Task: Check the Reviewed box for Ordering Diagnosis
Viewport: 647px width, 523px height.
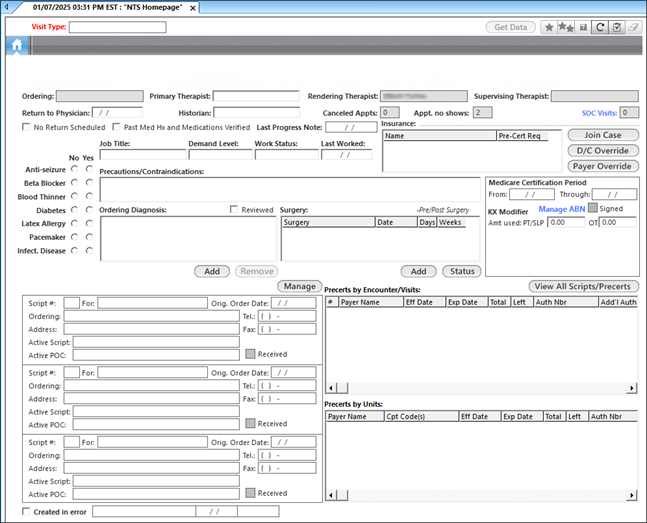Action: [234, 210]
